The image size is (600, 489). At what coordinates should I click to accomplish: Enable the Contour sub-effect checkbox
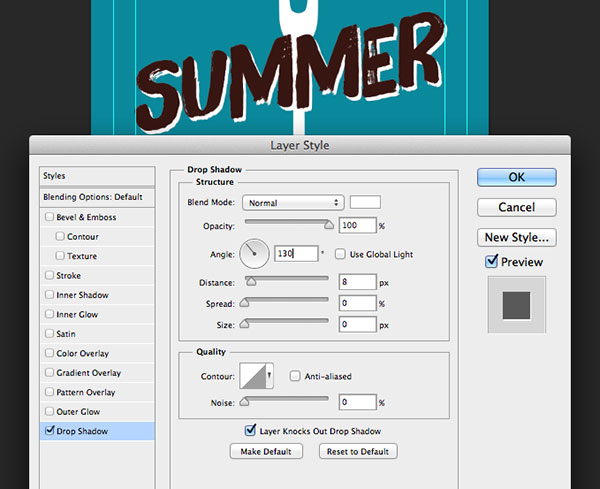(60, 236)
